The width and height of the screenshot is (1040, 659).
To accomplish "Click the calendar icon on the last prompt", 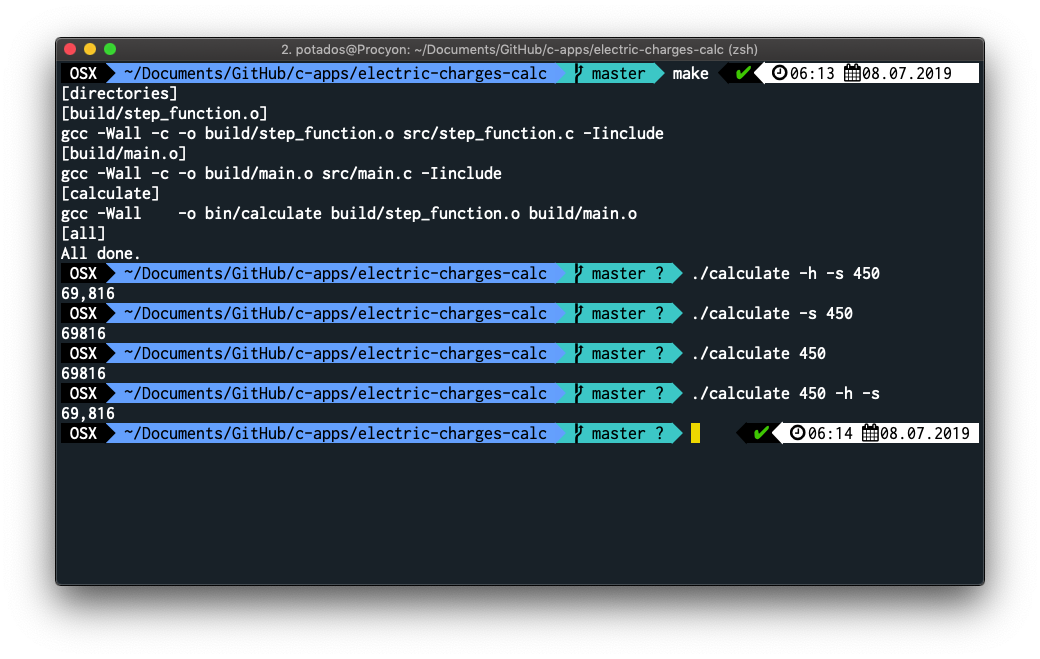I will [870, 434].
